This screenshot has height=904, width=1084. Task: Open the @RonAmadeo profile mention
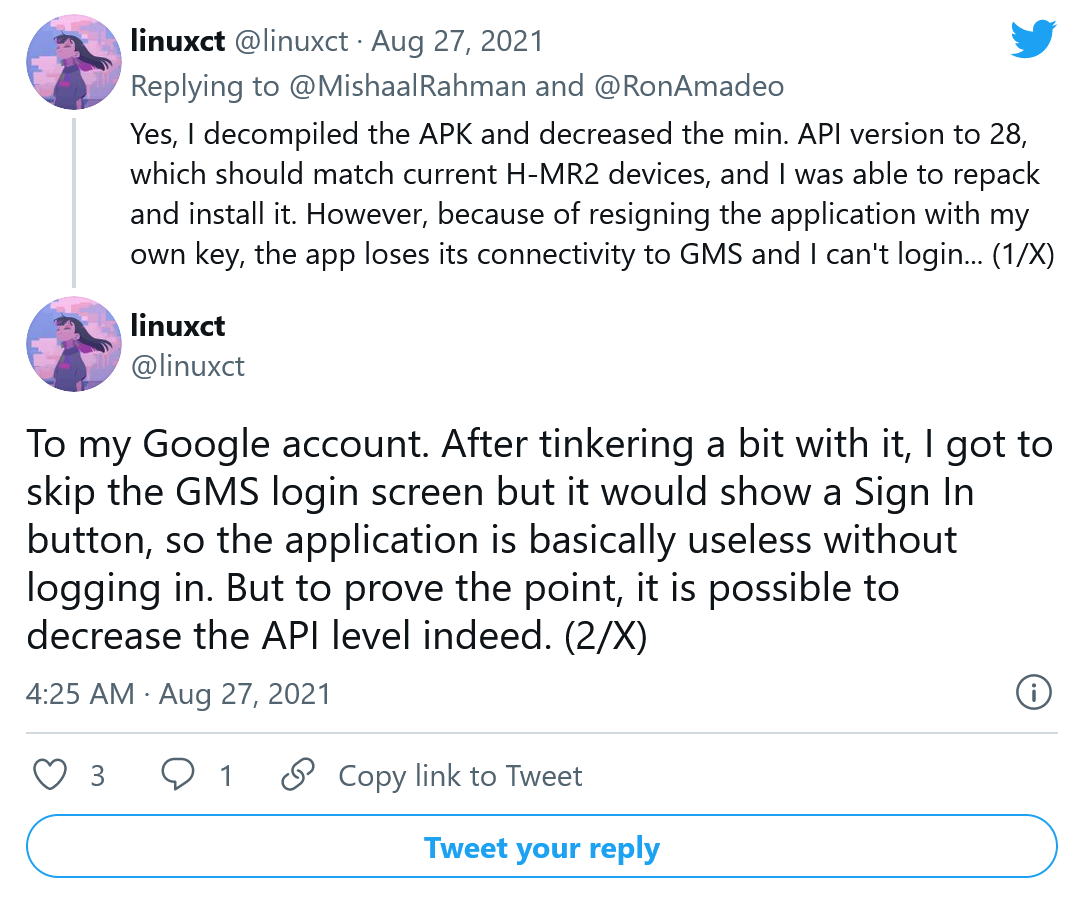coord(689,86)
